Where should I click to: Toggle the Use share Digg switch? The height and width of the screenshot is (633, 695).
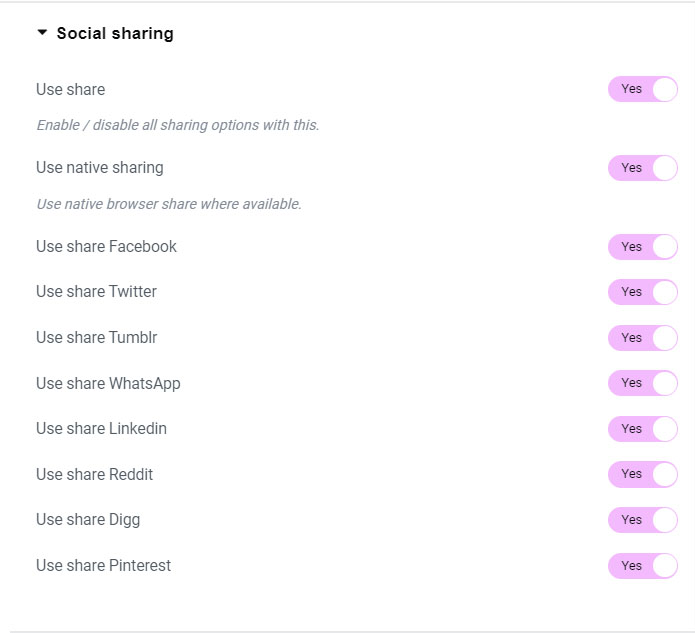tap(643, 520)
